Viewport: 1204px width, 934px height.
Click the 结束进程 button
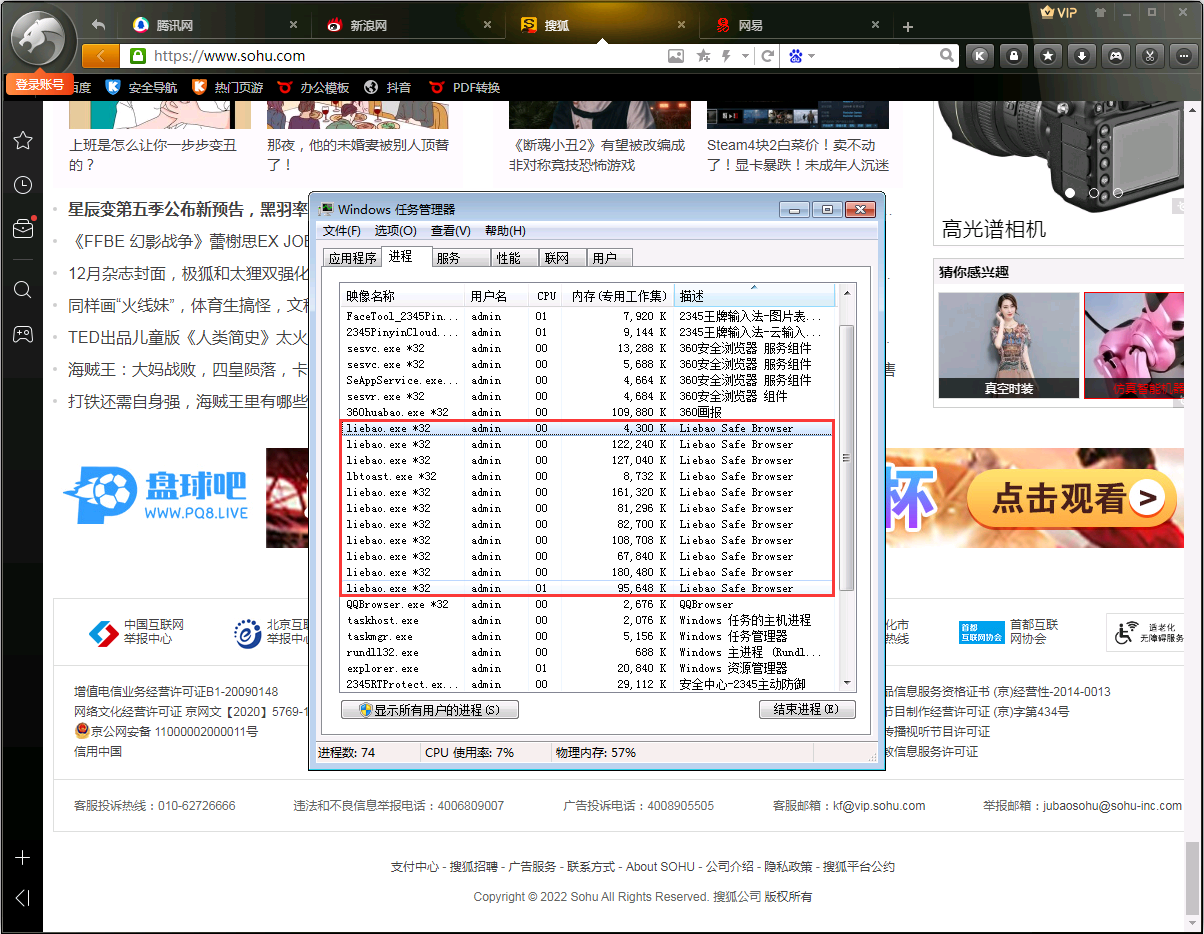point(807,710)
